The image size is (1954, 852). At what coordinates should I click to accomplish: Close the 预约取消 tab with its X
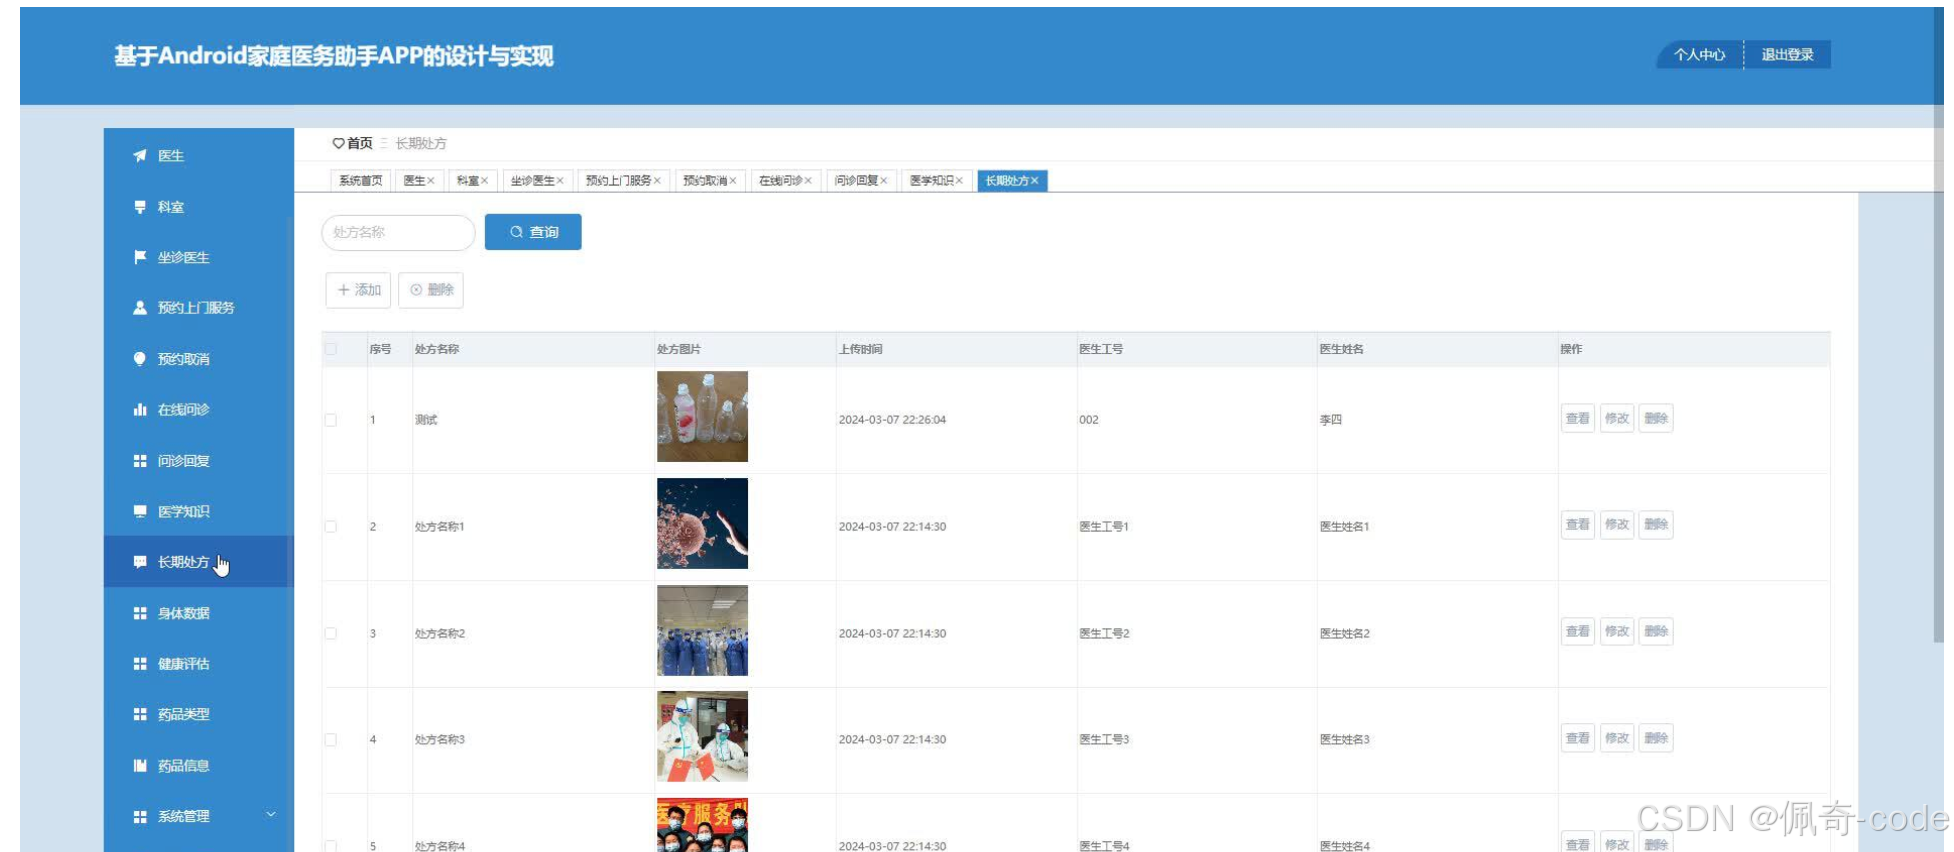click(732, 181)
